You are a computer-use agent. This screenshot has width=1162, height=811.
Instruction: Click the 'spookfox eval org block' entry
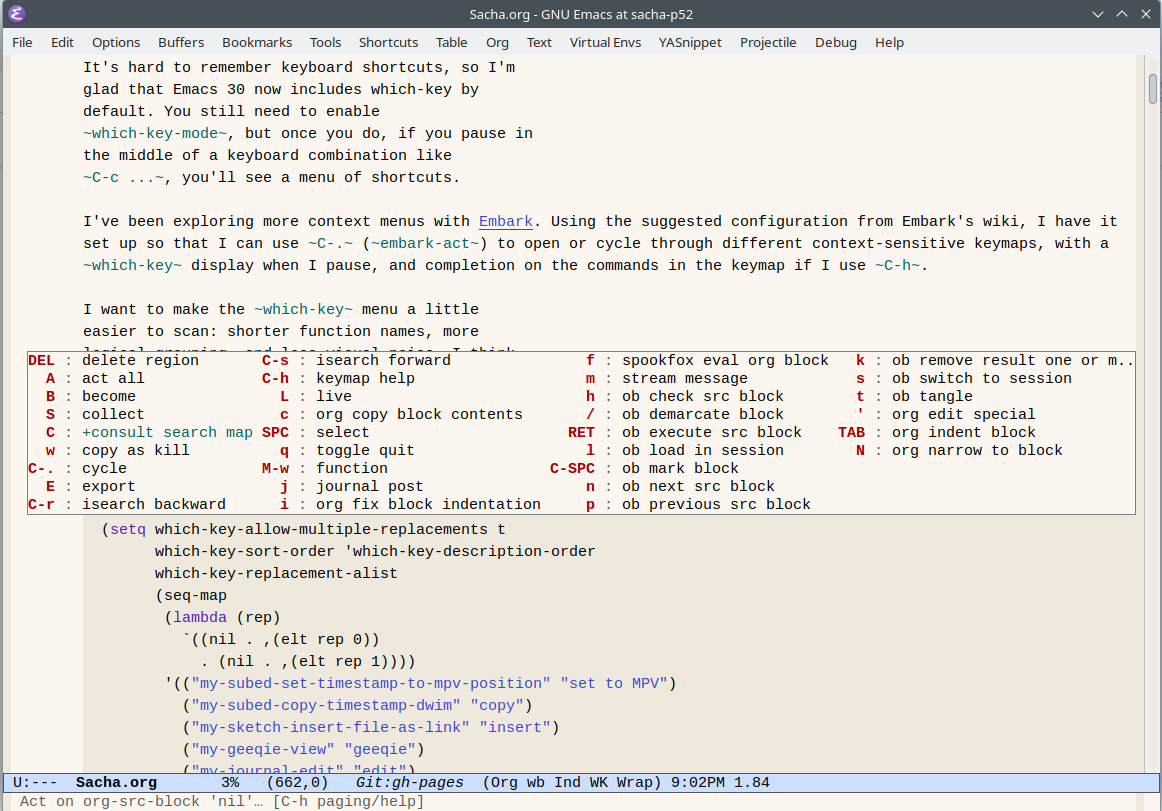[x=726, y=360]
